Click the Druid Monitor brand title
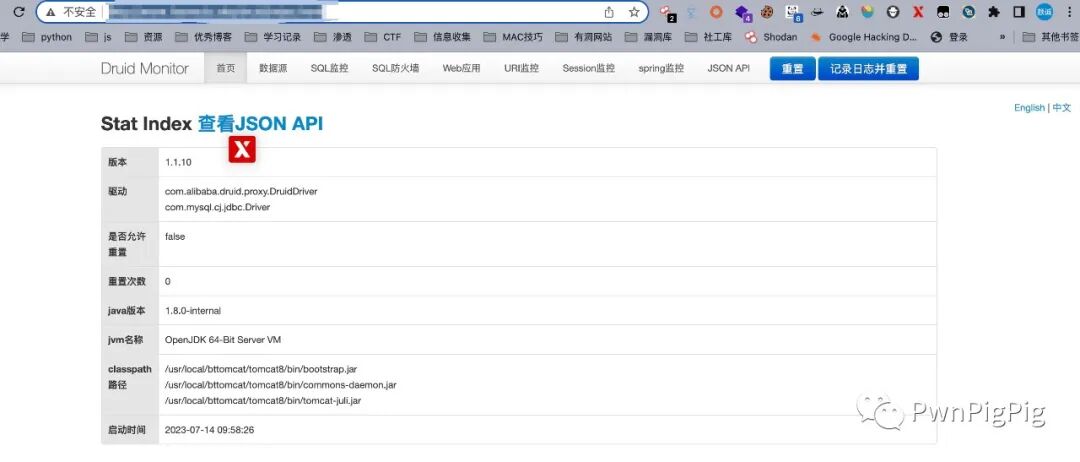The image size is (1080, 462). click(x=145, y=68)
